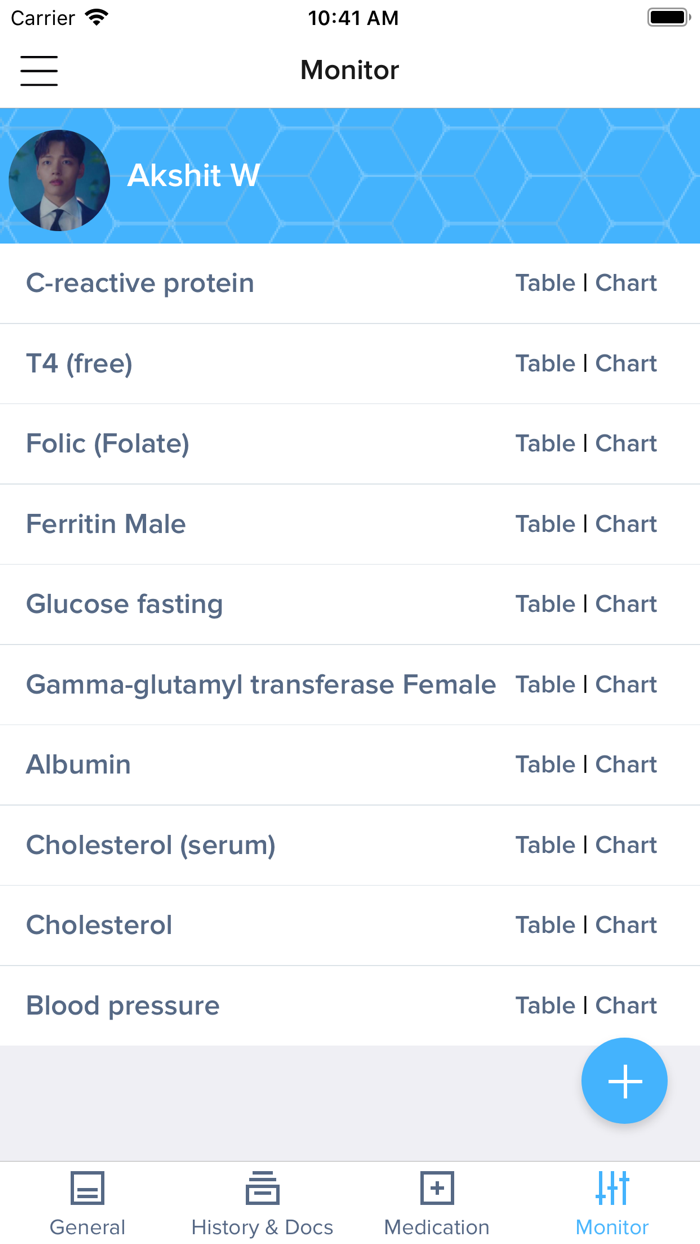
Task: Tap the blue plus add button
Action: [x=624, y=1081]
